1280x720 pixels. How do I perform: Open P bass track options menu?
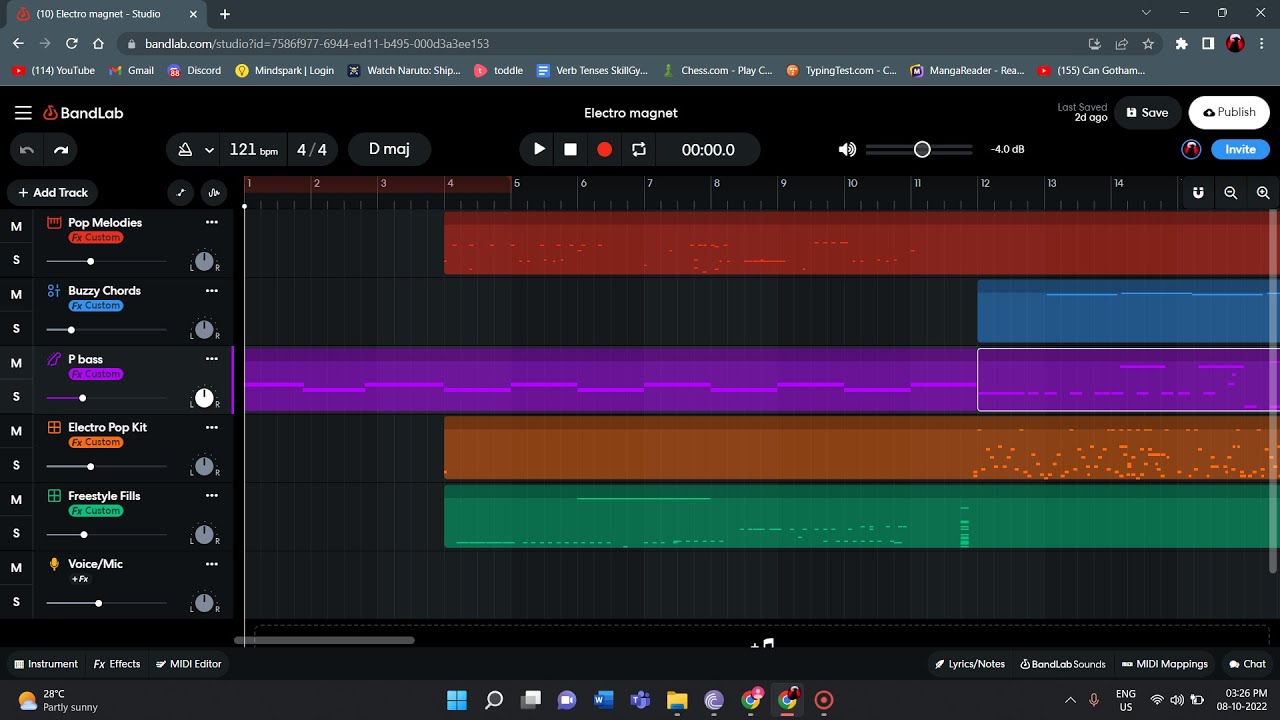pyautogui.click(x=211, y=358)
